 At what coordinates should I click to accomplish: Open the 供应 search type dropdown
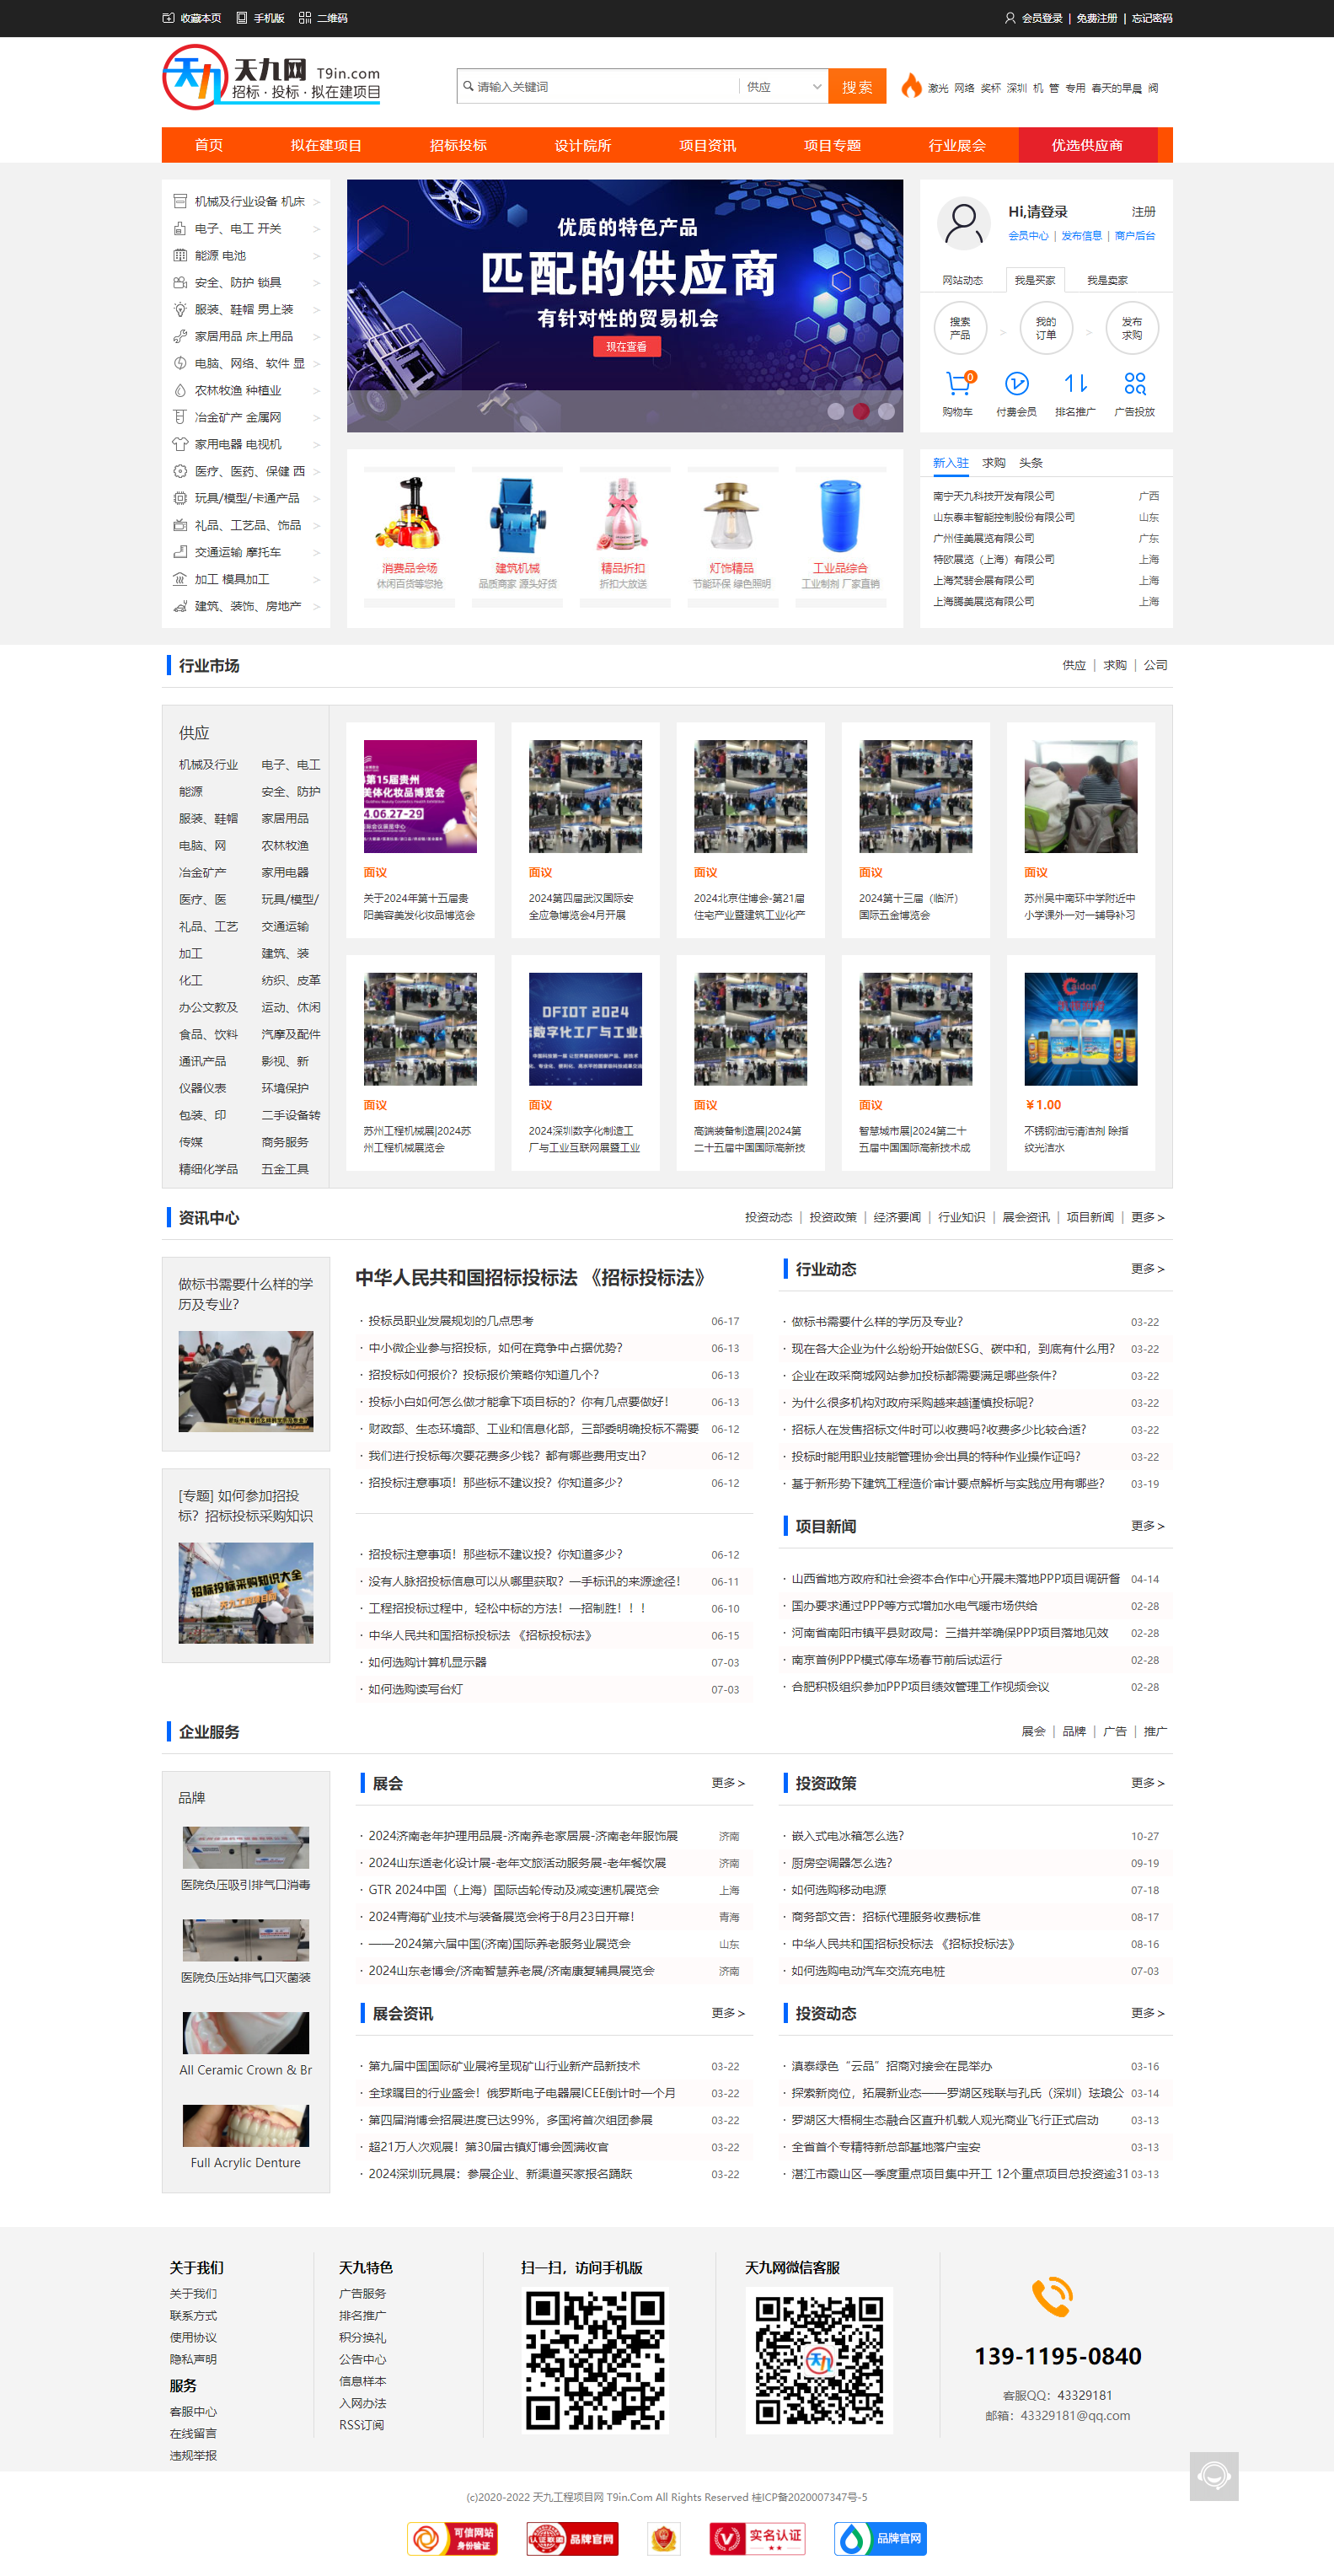(x=783, y=87)
